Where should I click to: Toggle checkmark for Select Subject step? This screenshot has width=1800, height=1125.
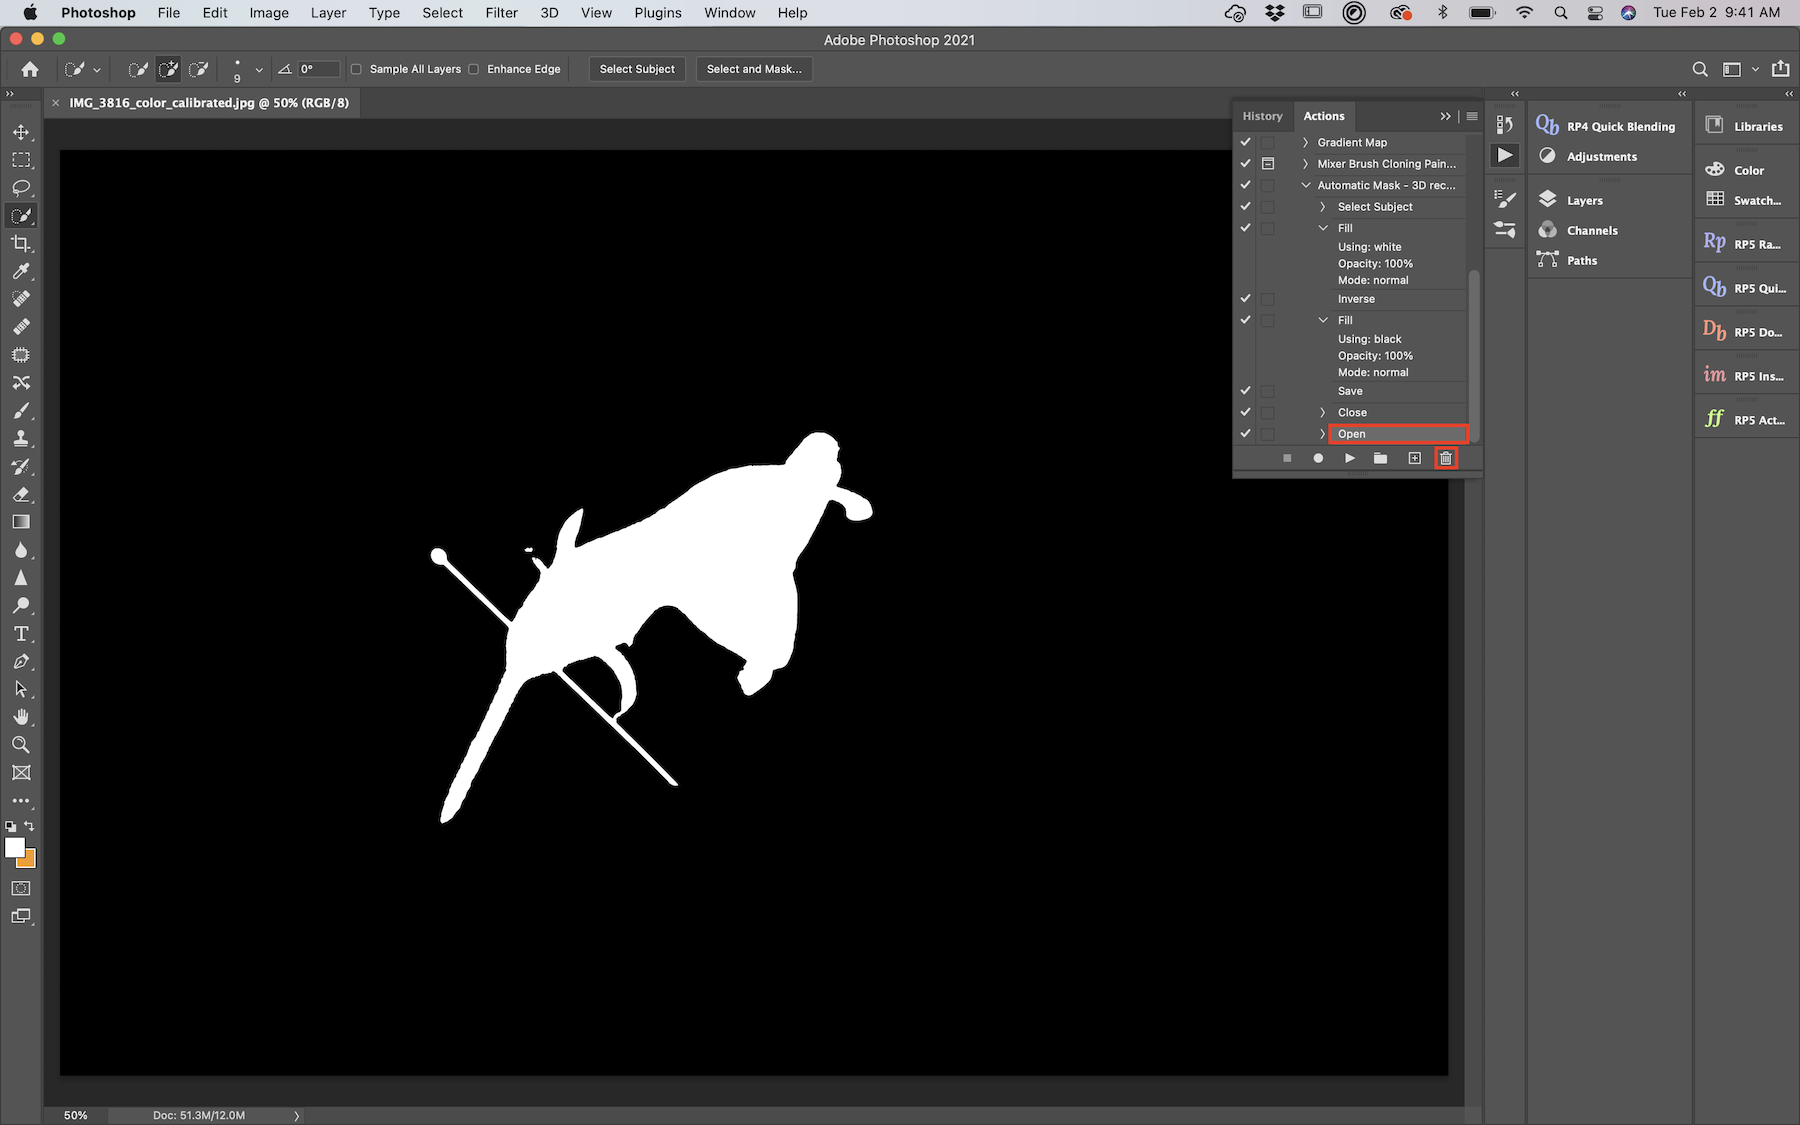(1246, 207)
